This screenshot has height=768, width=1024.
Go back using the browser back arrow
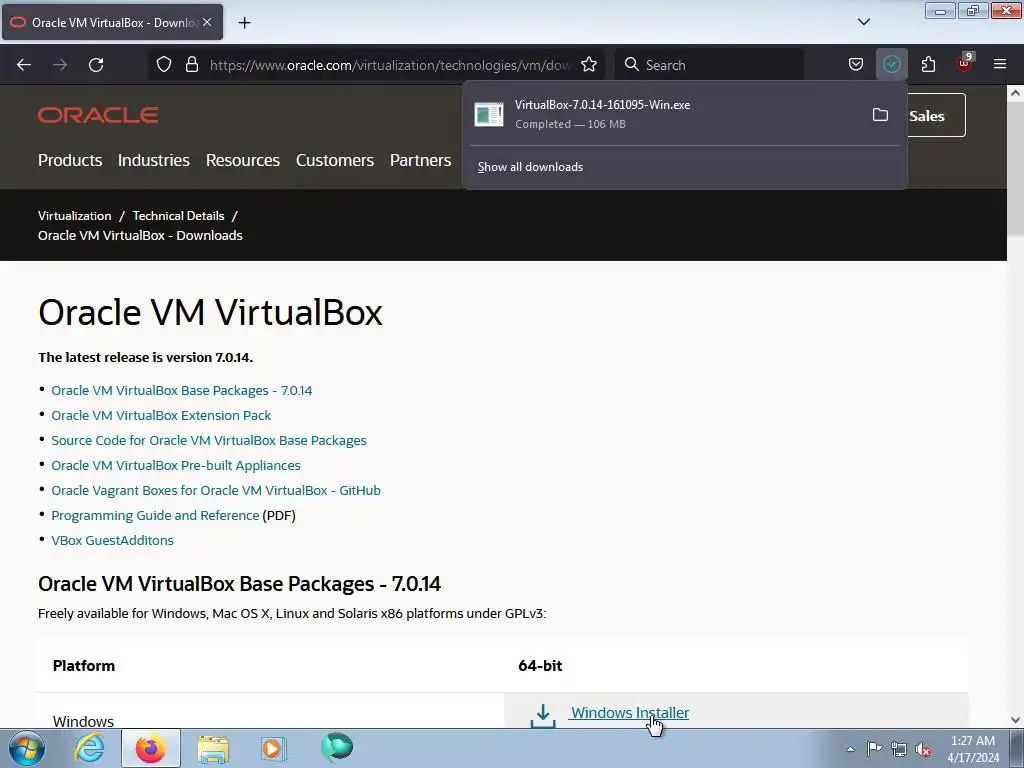pyautogui.click(x=24, y=65)
